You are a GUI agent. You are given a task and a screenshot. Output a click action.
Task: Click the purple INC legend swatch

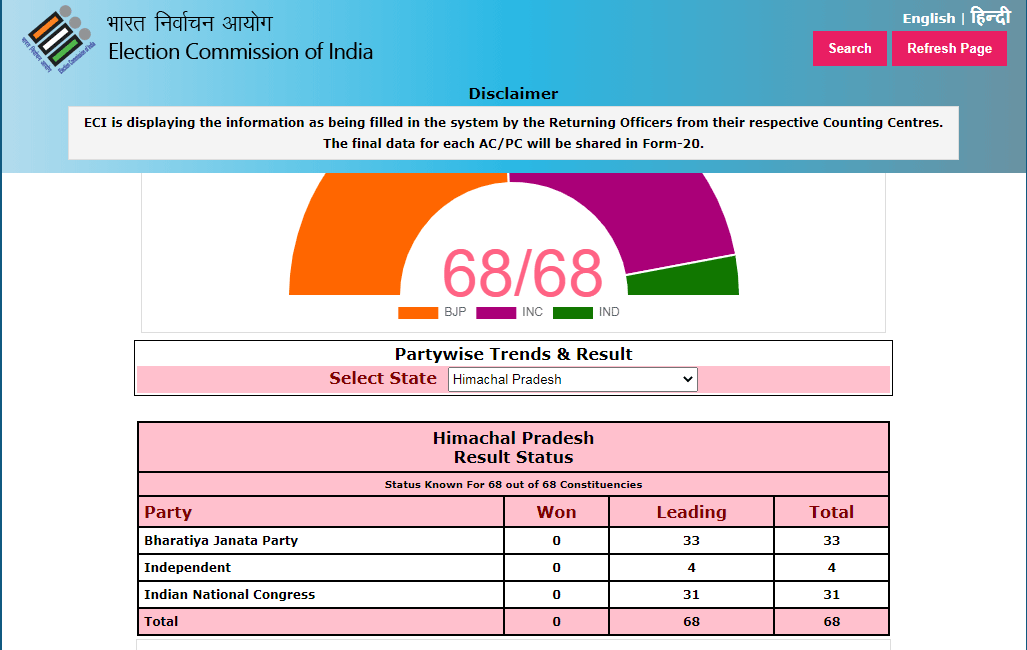pyautogui.click(x=496, y=313)
